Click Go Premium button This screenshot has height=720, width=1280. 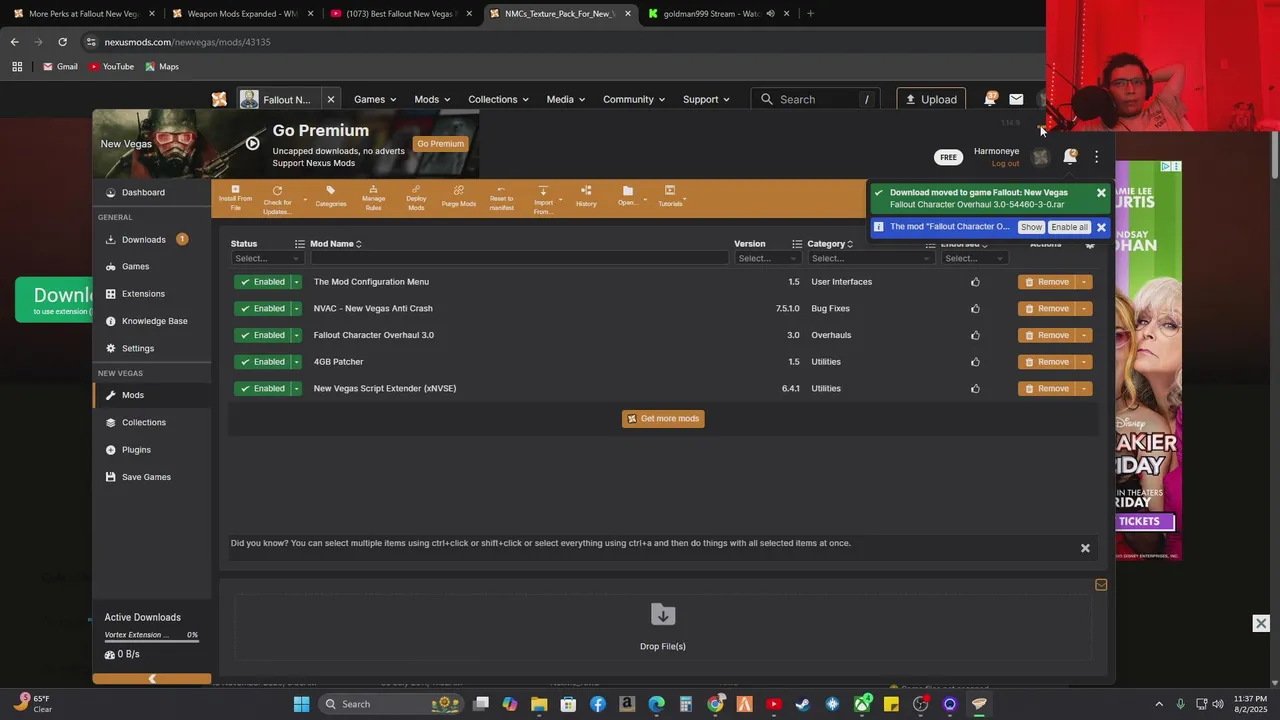click(x=440, y=144)
